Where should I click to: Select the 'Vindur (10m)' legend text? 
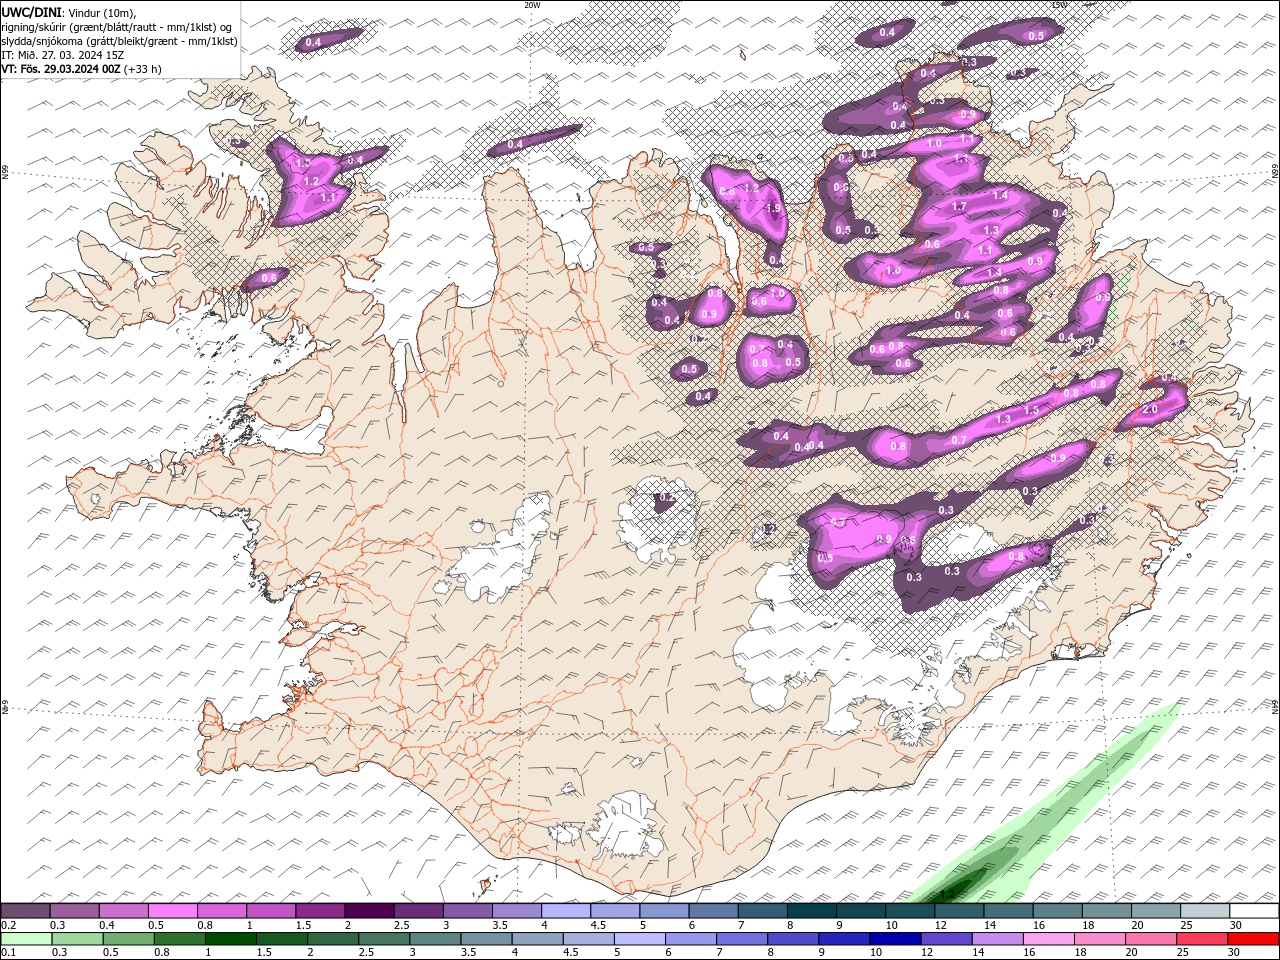coord(102,12)
